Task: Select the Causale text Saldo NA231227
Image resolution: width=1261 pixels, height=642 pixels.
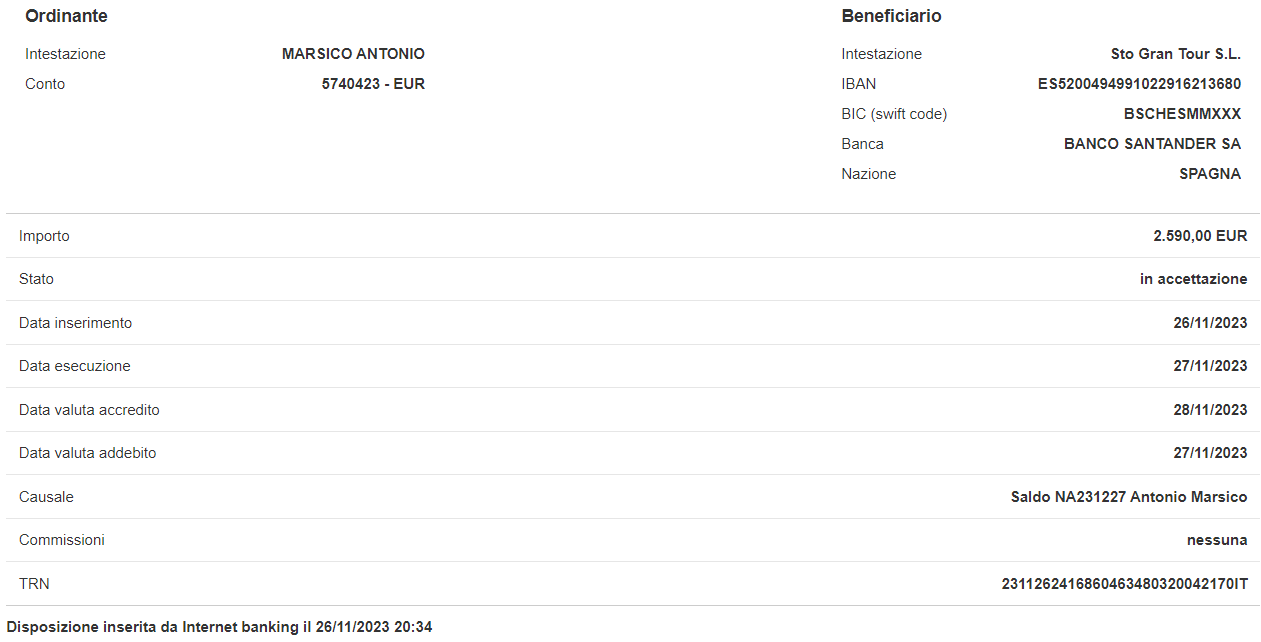Action: [1068, 497]
